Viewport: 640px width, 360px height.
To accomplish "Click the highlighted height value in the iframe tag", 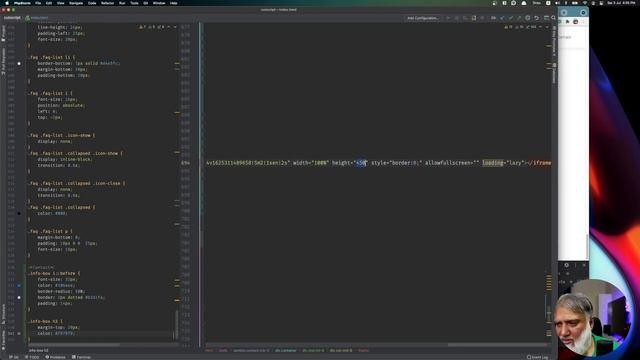I will pyautogui.click(x=361, y=163).
